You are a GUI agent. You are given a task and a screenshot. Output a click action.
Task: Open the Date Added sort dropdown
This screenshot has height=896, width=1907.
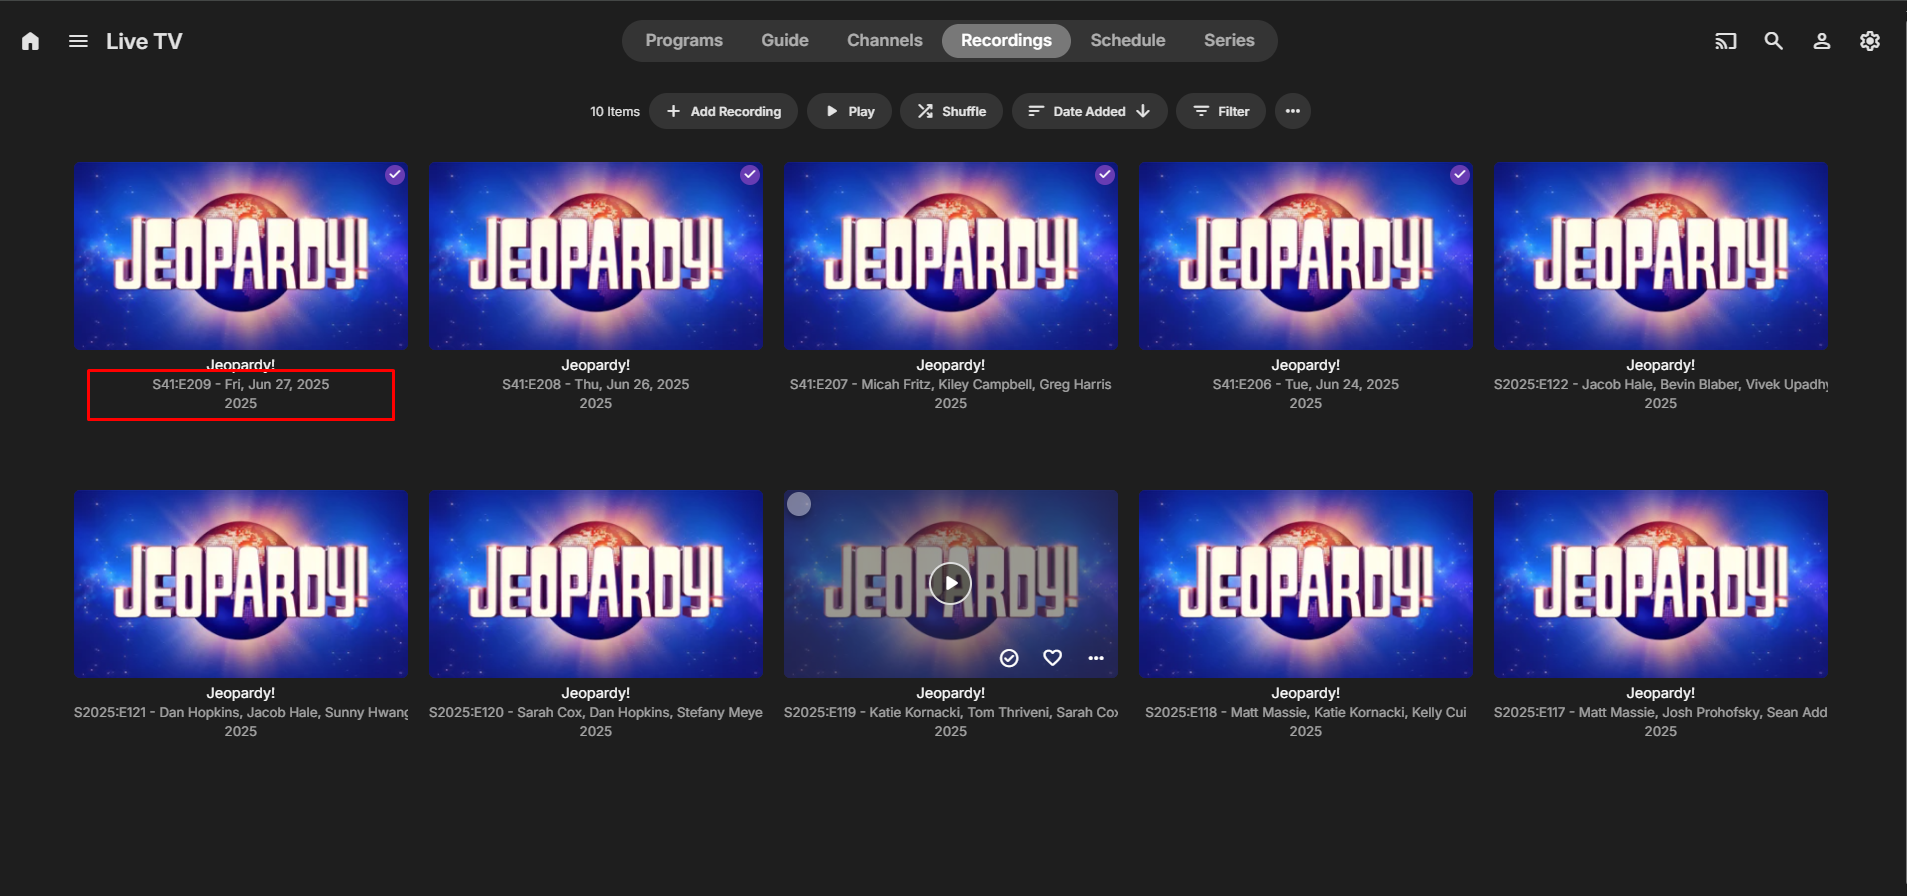(x=1089, y=111)
